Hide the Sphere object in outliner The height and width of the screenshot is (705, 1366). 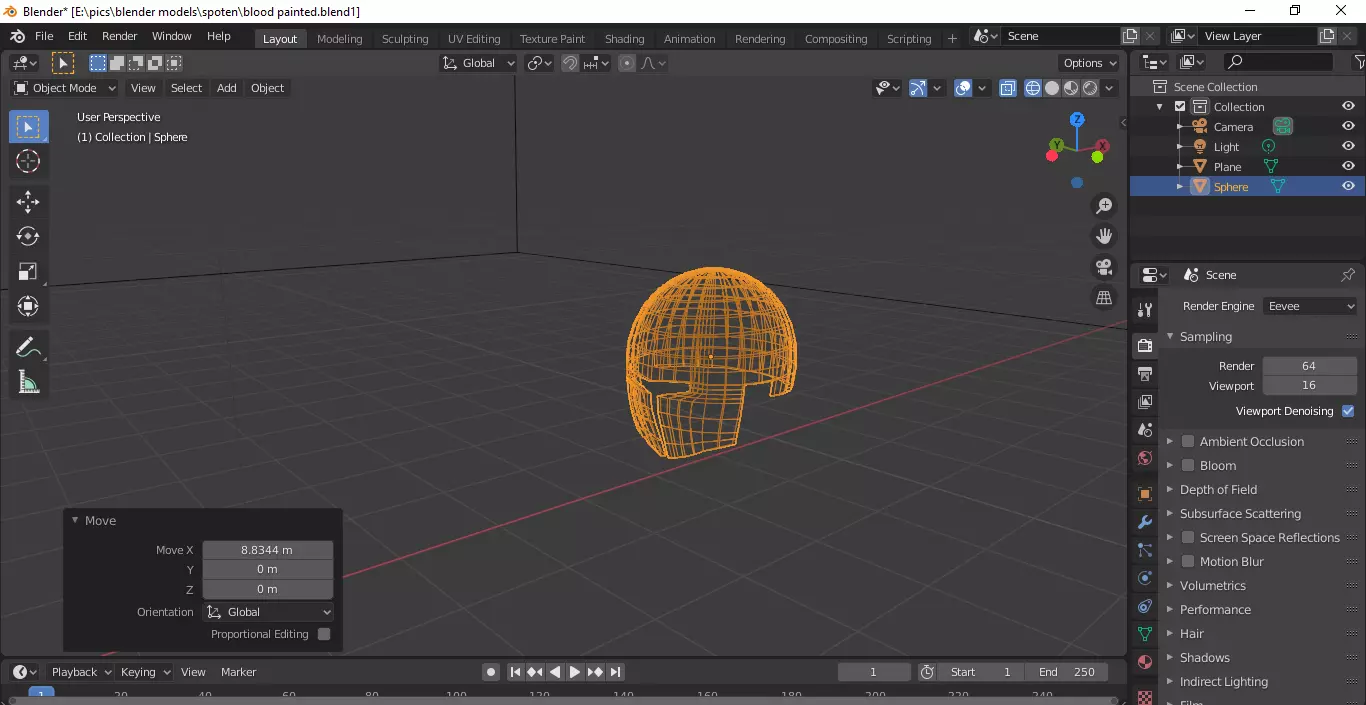[x=1348, y=186]
